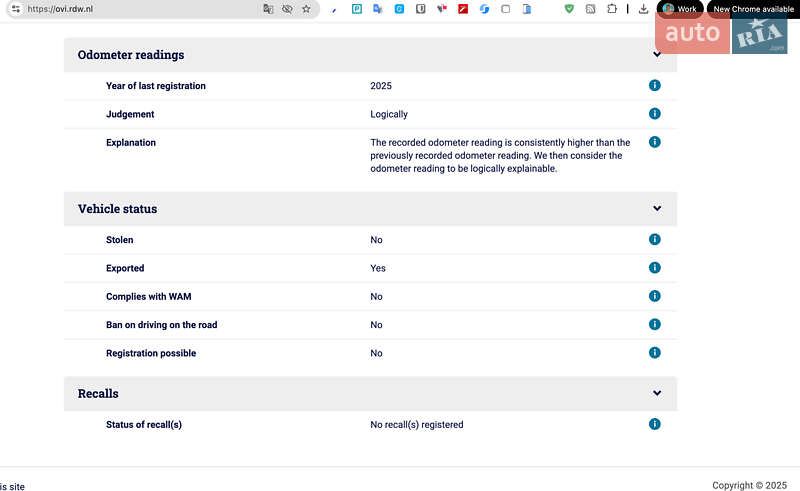Click the info icon next to Stolen
Screen dimensions: 800x491
655,240
